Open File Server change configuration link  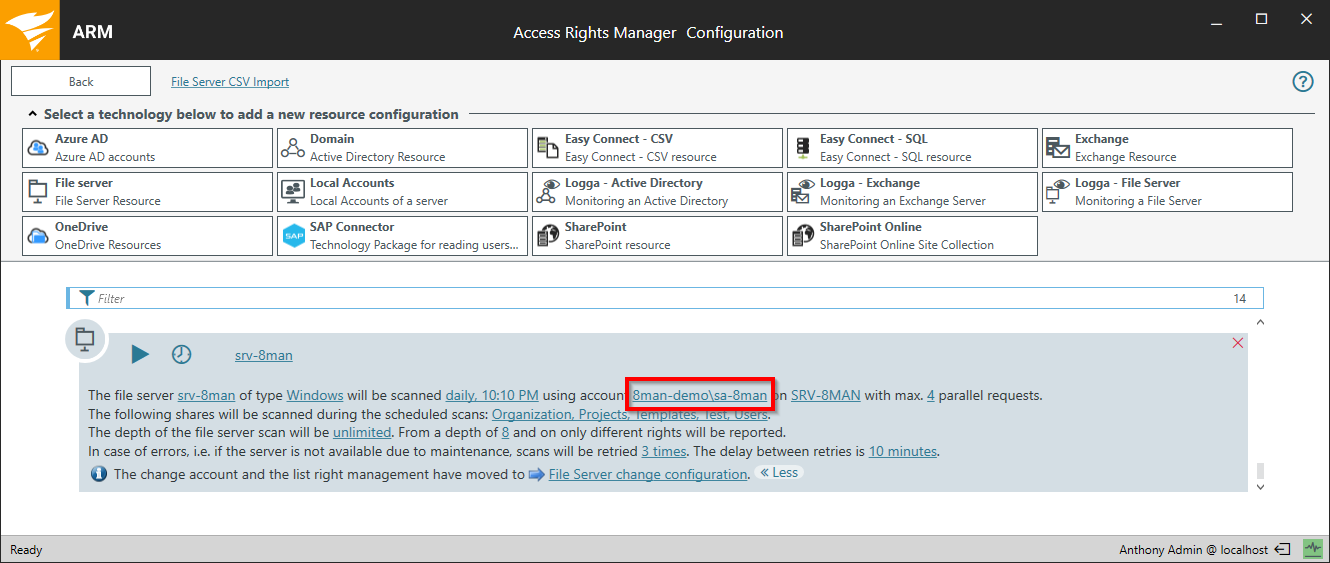pos(648,474)
